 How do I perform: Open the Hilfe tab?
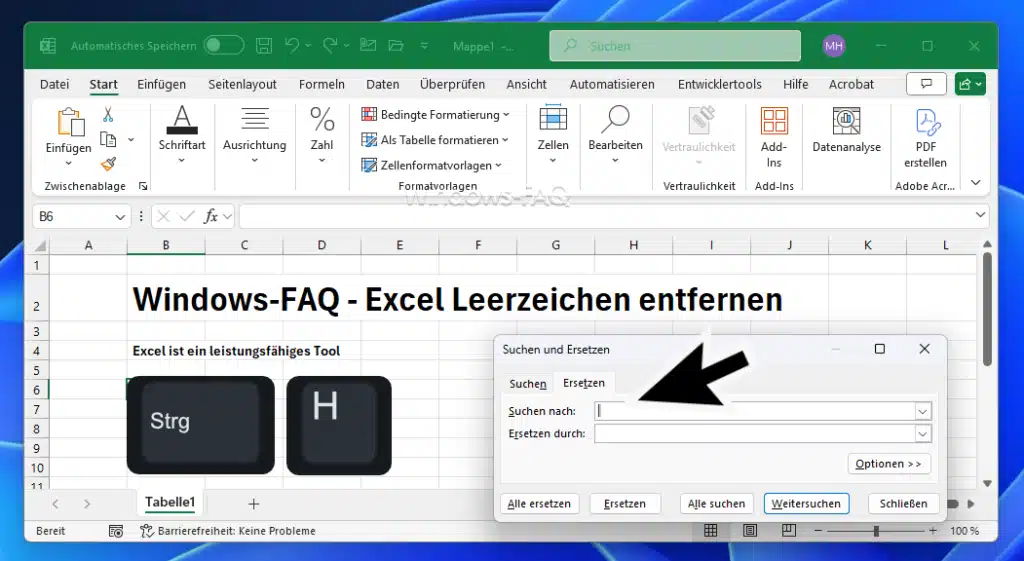tap(795, 84)
